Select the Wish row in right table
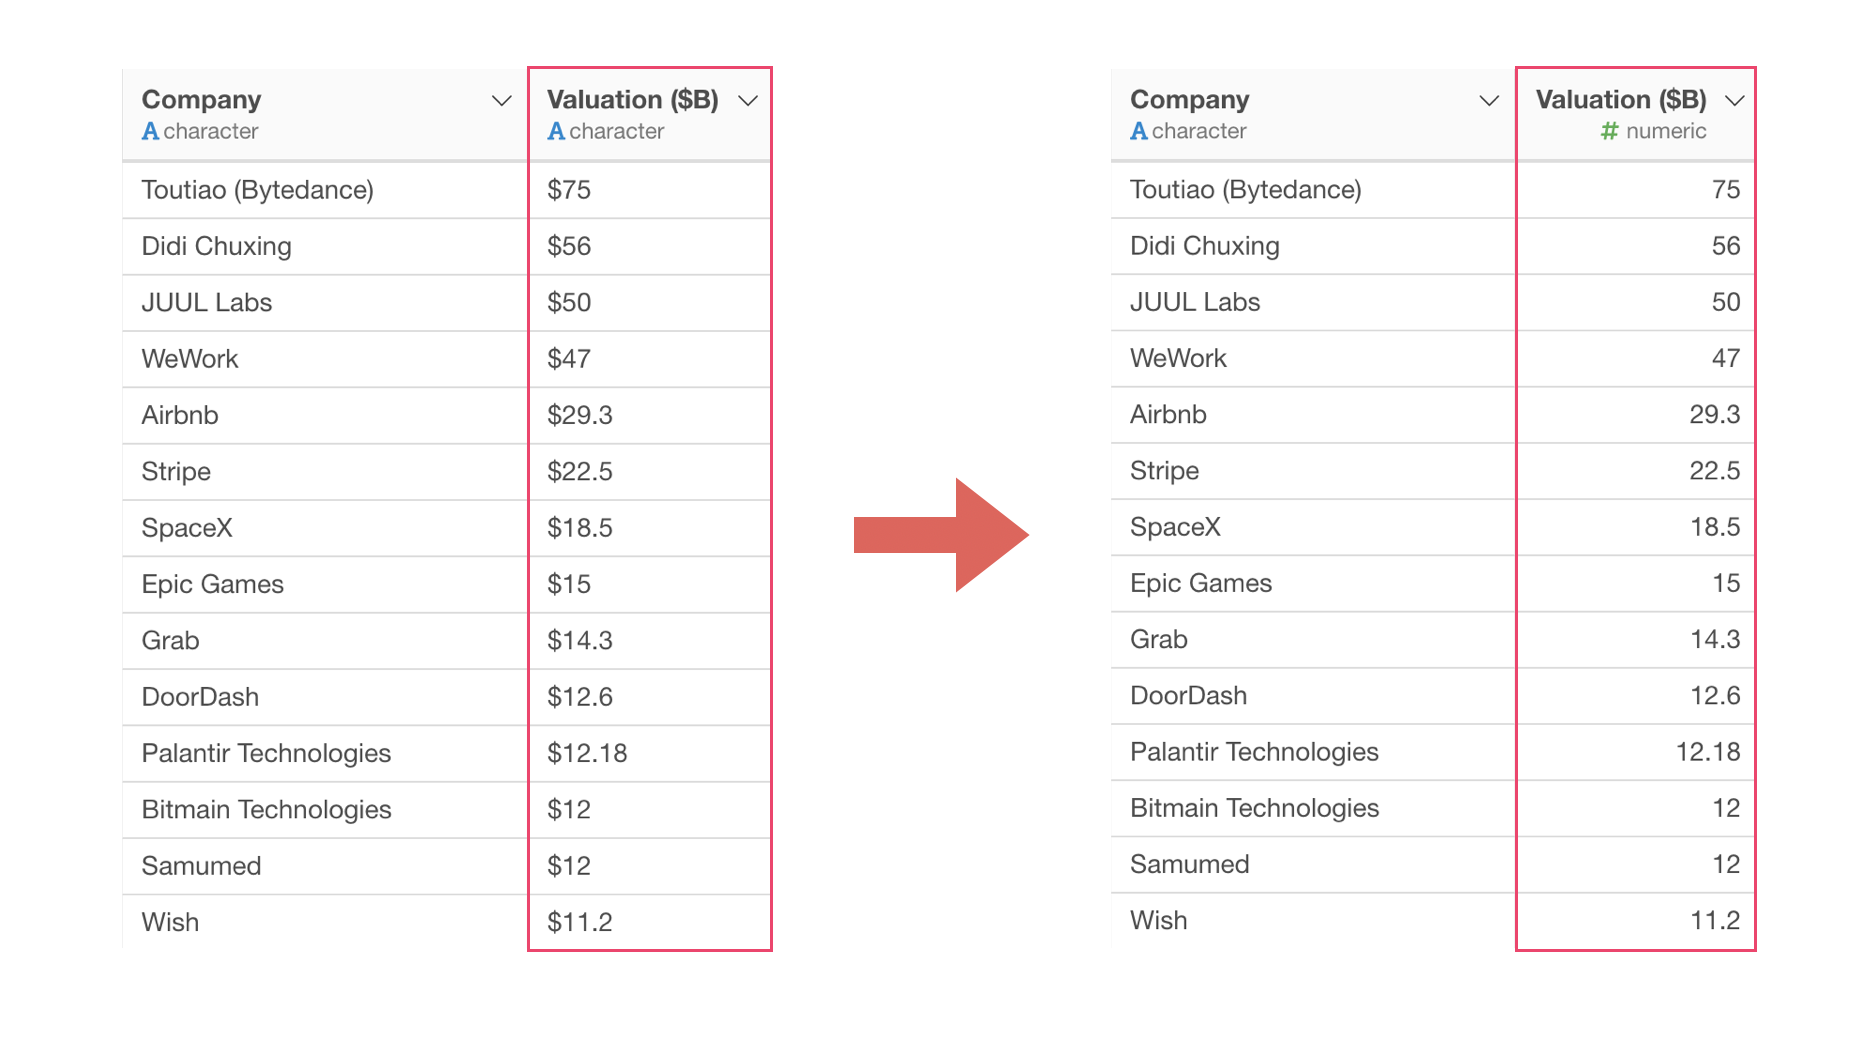This screenshot has height=1062, width=1864. coord(1432,920)
